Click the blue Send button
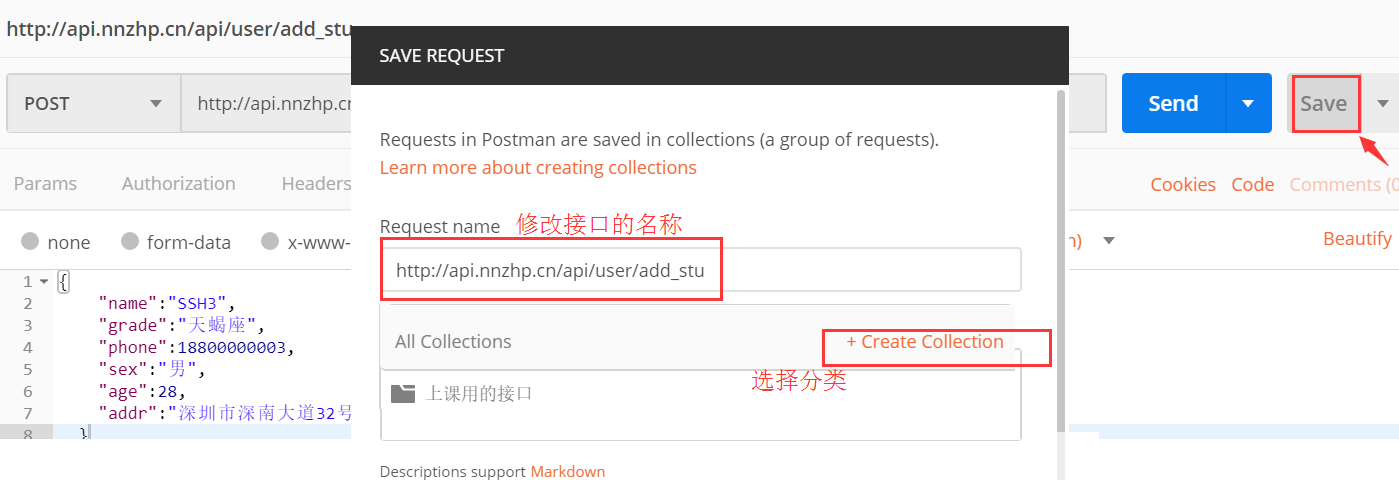This screenshot has height=480, width=1399. (1173, 103)
